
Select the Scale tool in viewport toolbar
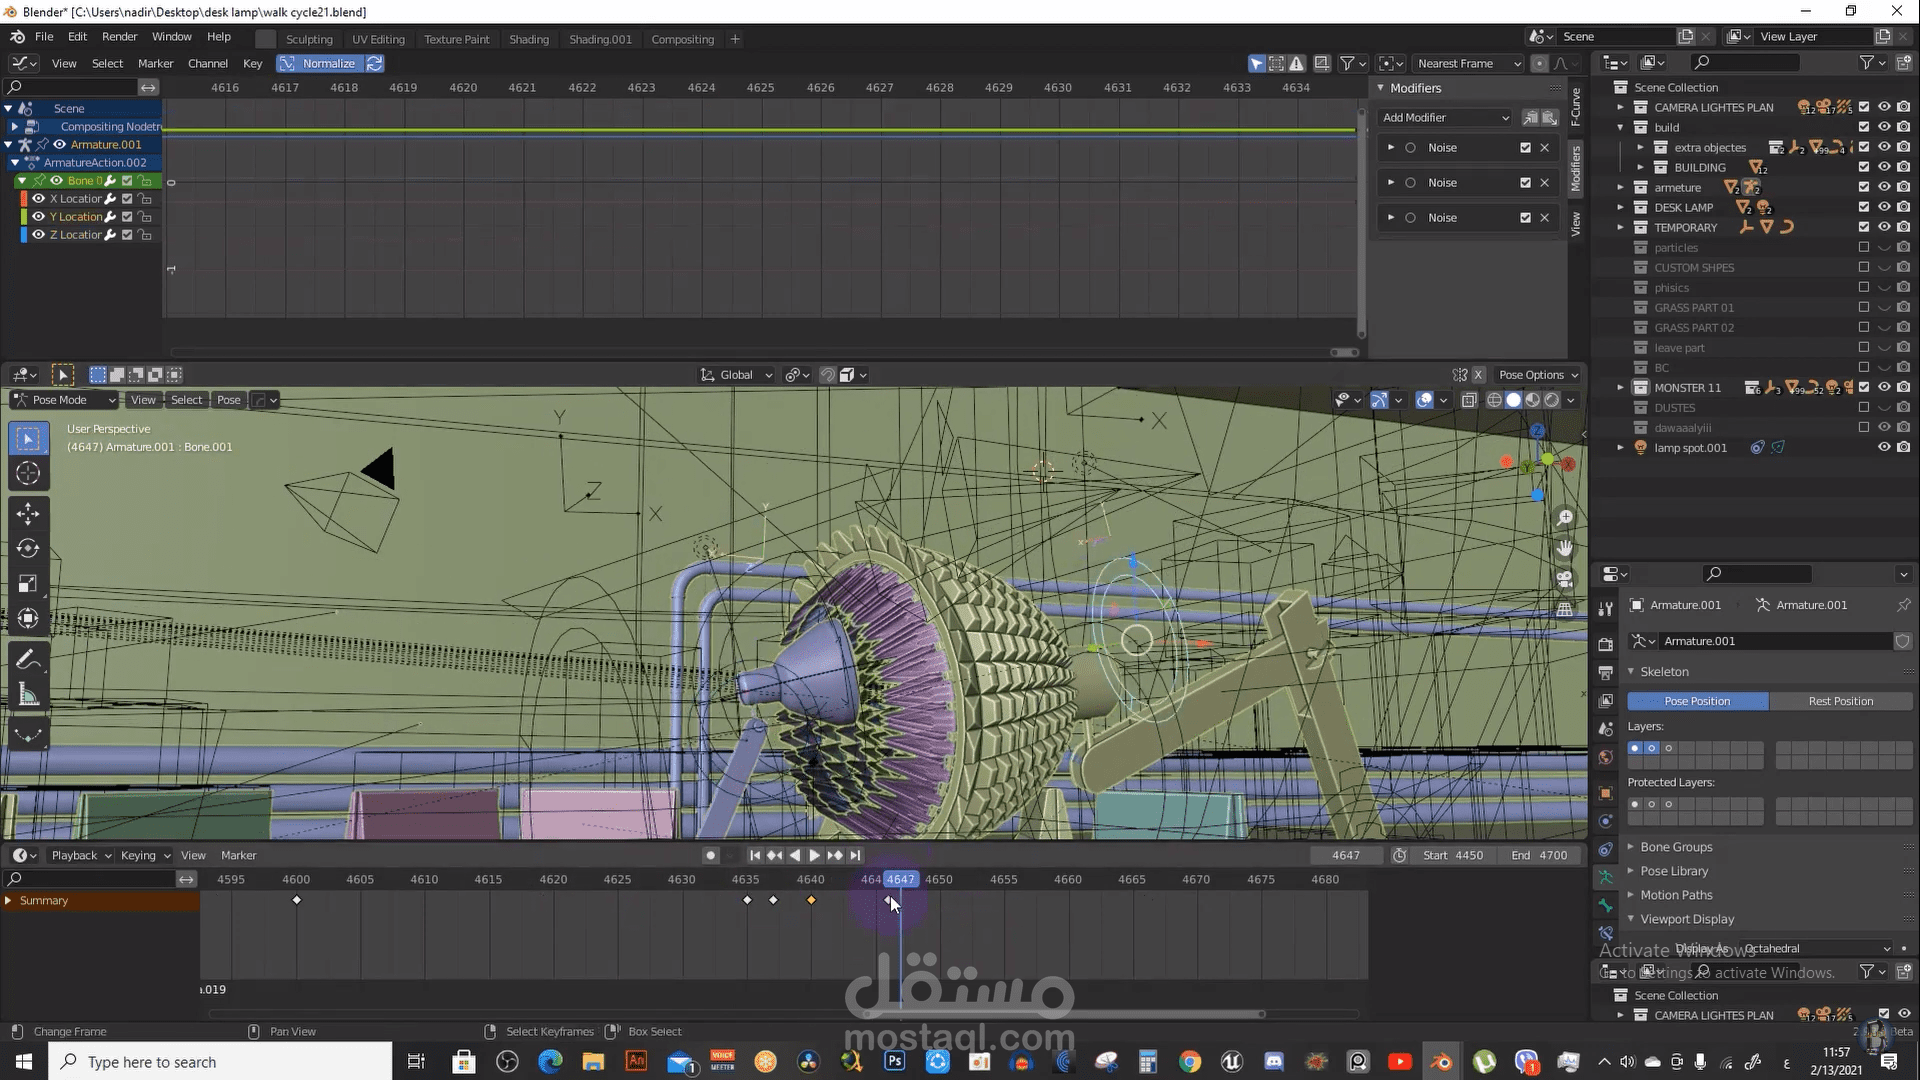click(28, 584)
